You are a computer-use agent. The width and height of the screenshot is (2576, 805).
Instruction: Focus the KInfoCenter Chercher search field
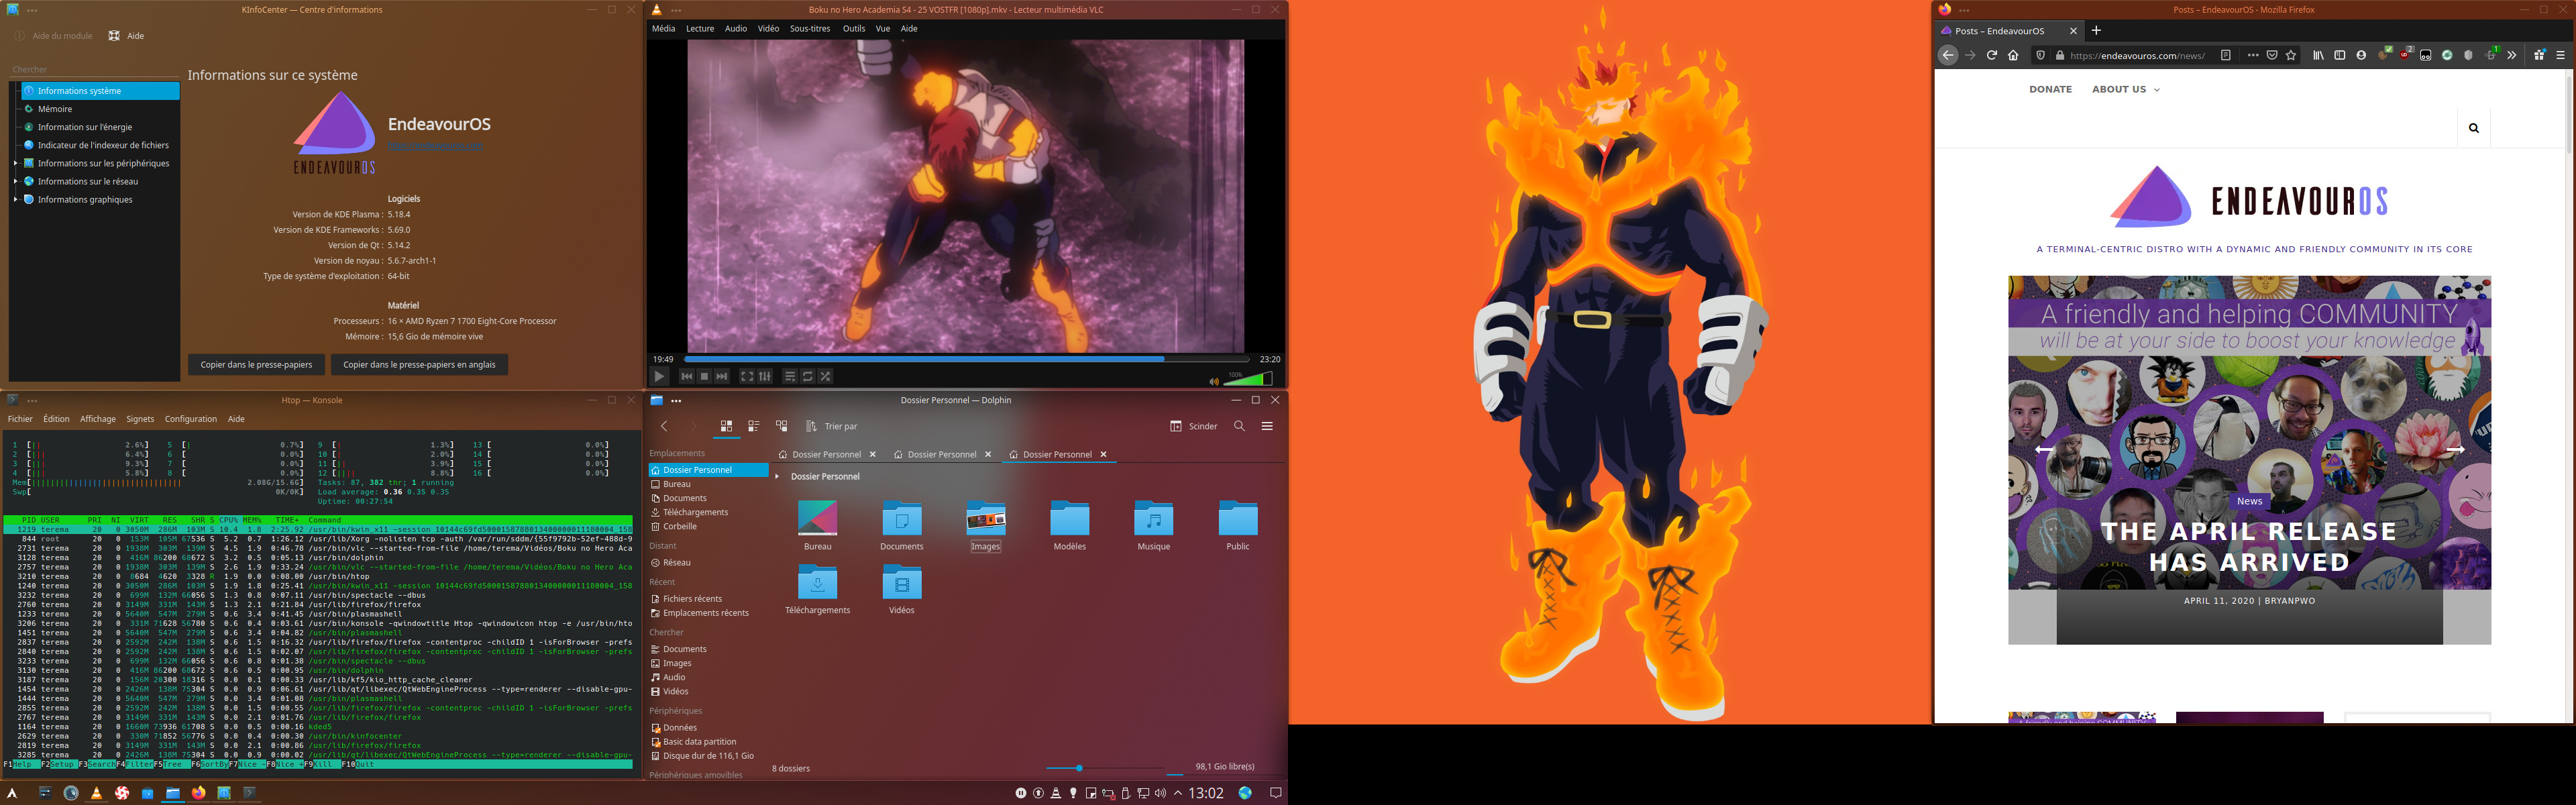[95, 70]
